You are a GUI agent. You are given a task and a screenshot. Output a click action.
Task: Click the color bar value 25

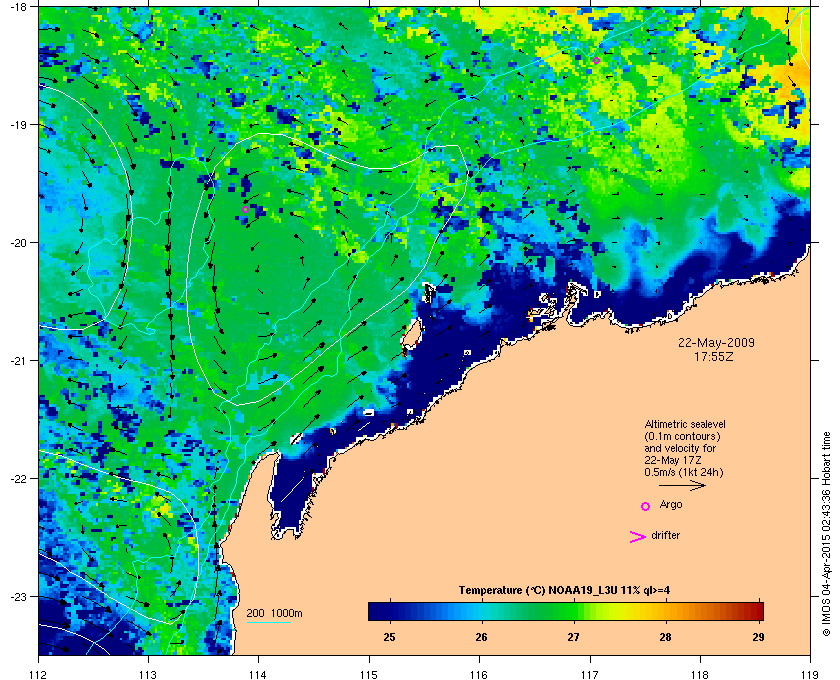click(x=389, y=637)
